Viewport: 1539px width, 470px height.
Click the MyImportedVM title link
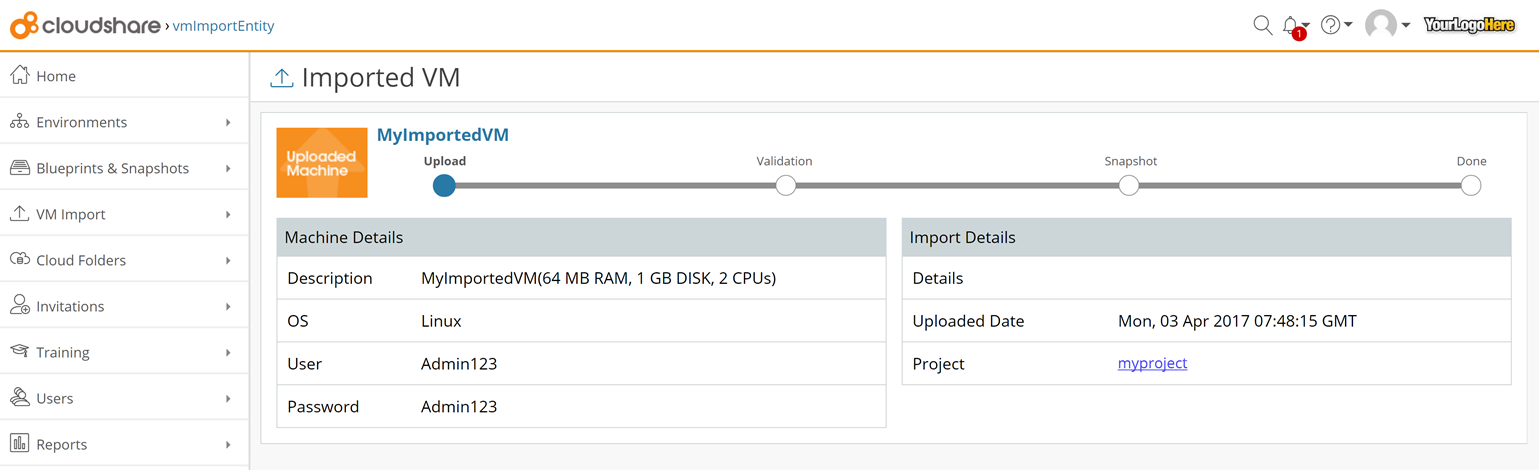pos(443,135)
